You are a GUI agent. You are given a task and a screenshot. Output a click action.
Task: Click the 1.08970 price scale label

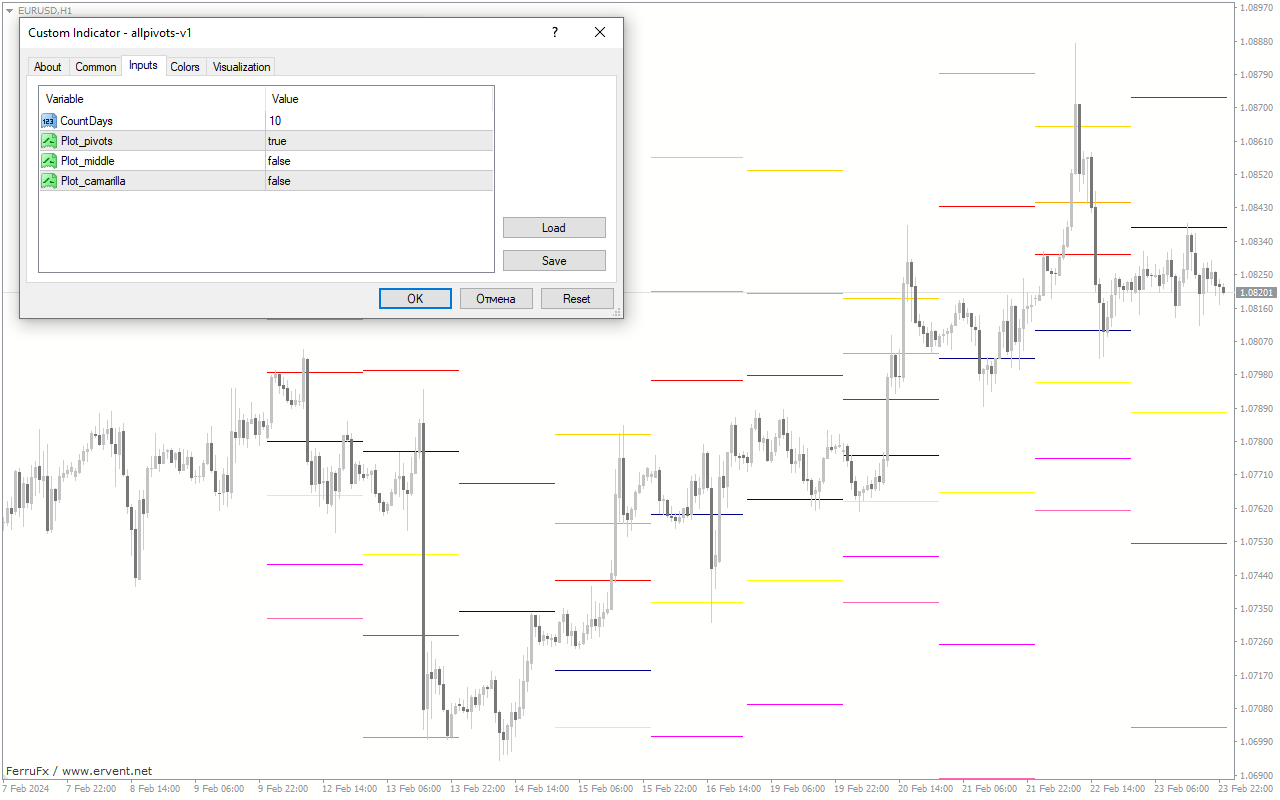pyautogui.click(x=1257, y=8)
